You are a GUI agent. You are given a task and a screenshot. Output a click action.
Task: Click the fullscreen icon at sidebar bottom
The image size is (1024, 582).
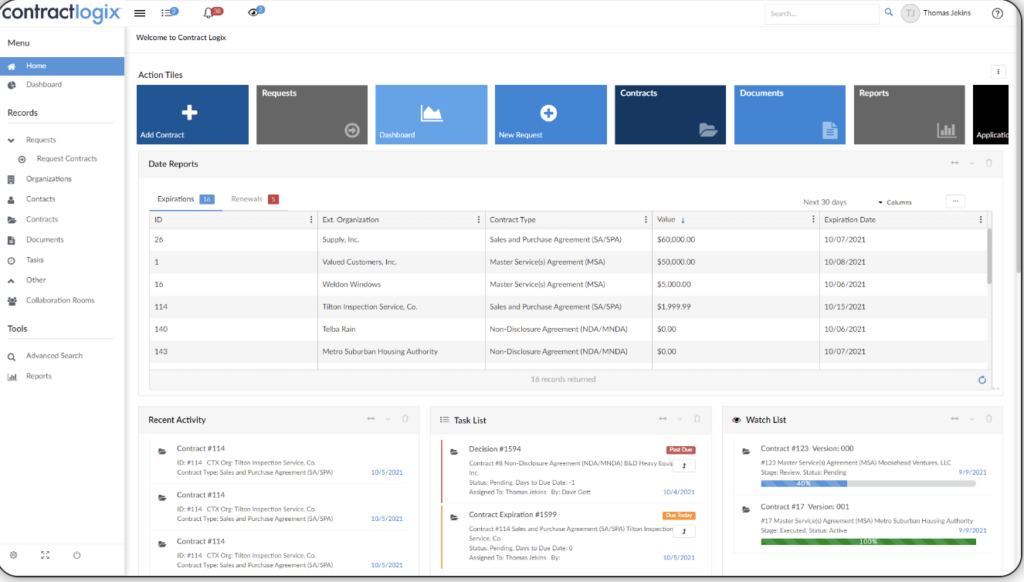pyautogui.click(x=45, y=555)
